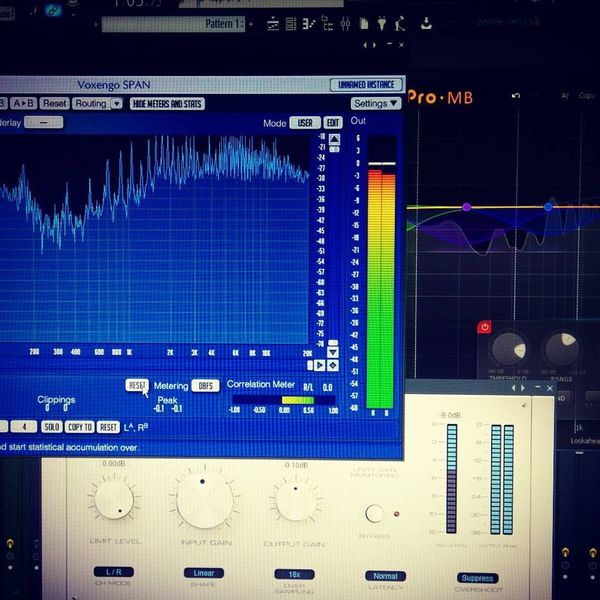Select the USER mode button
Viewport: 600px width, 600px height.
click(305, 123)
